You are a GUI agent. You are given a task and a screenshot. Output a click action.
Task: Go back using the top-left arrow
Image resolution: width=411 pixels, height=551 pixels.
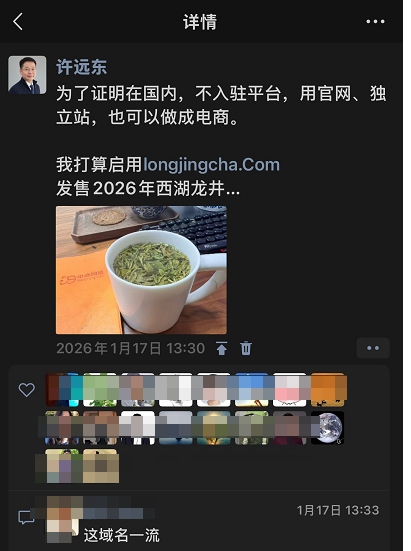[18, 21]
